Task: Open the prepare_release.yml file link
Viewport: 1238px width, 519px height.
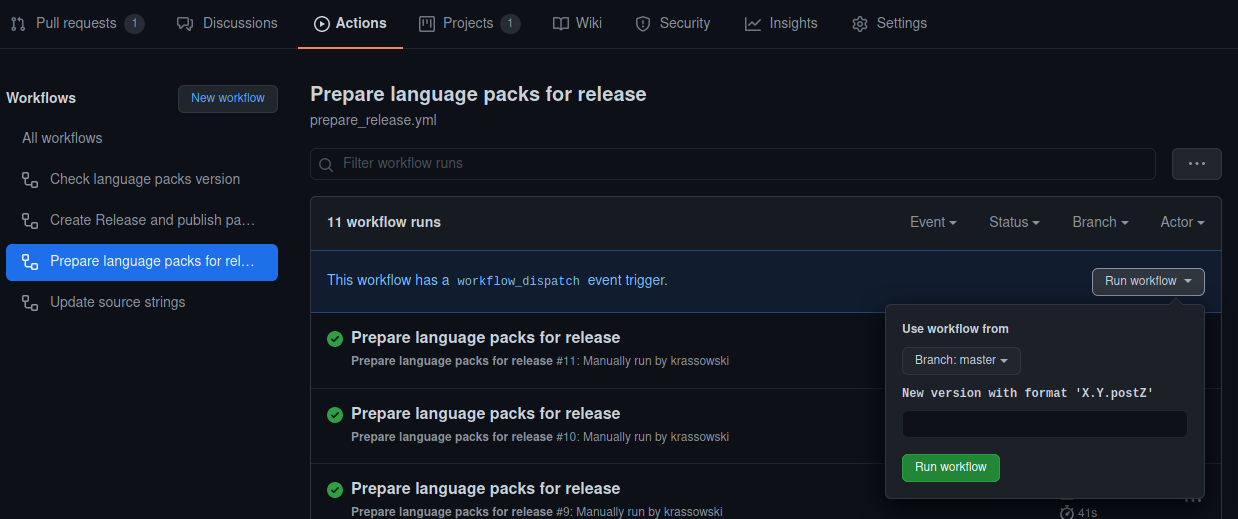Action: (x=373, y=120)
